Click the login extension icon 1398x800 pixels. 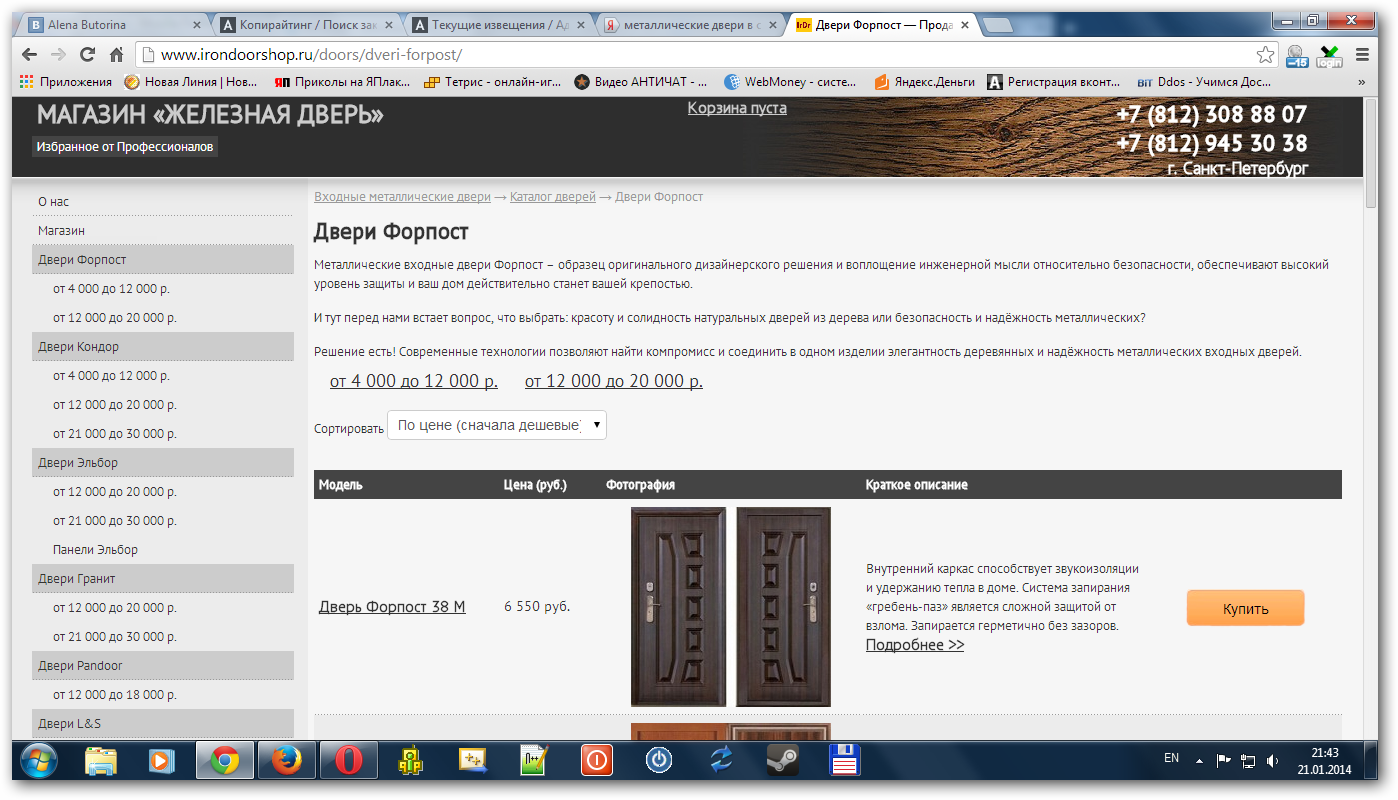point(1329,55)
